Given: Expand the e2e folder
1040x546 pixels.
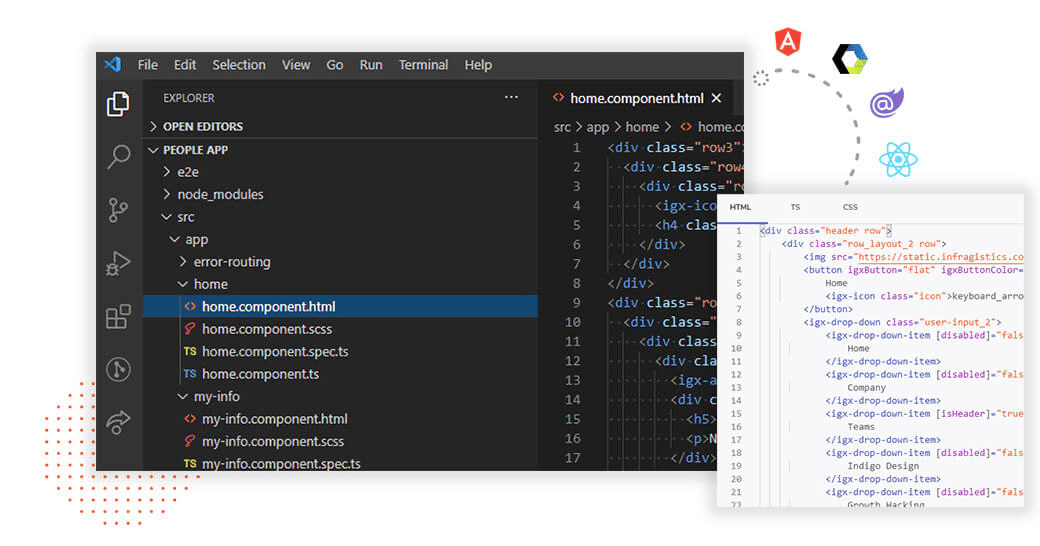Looking at the screenshot, I should tap(167, 172).
